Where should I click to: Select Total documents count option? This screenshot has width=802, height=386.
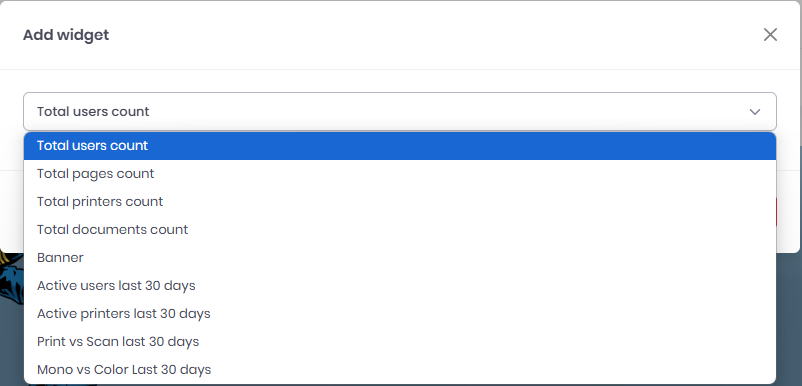click(x=400, y=230)
